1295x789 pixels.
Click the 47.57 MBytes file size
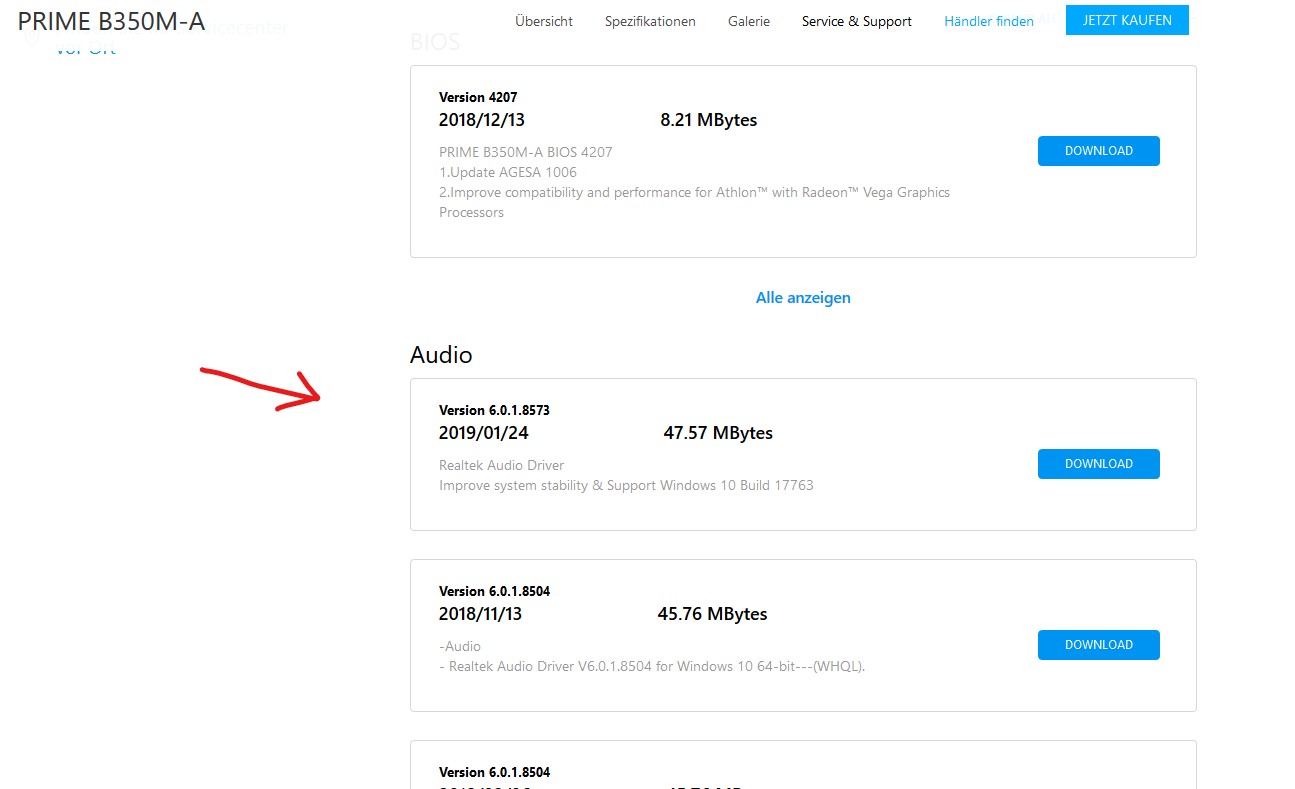pyautogui.click(x=718, y=433)
